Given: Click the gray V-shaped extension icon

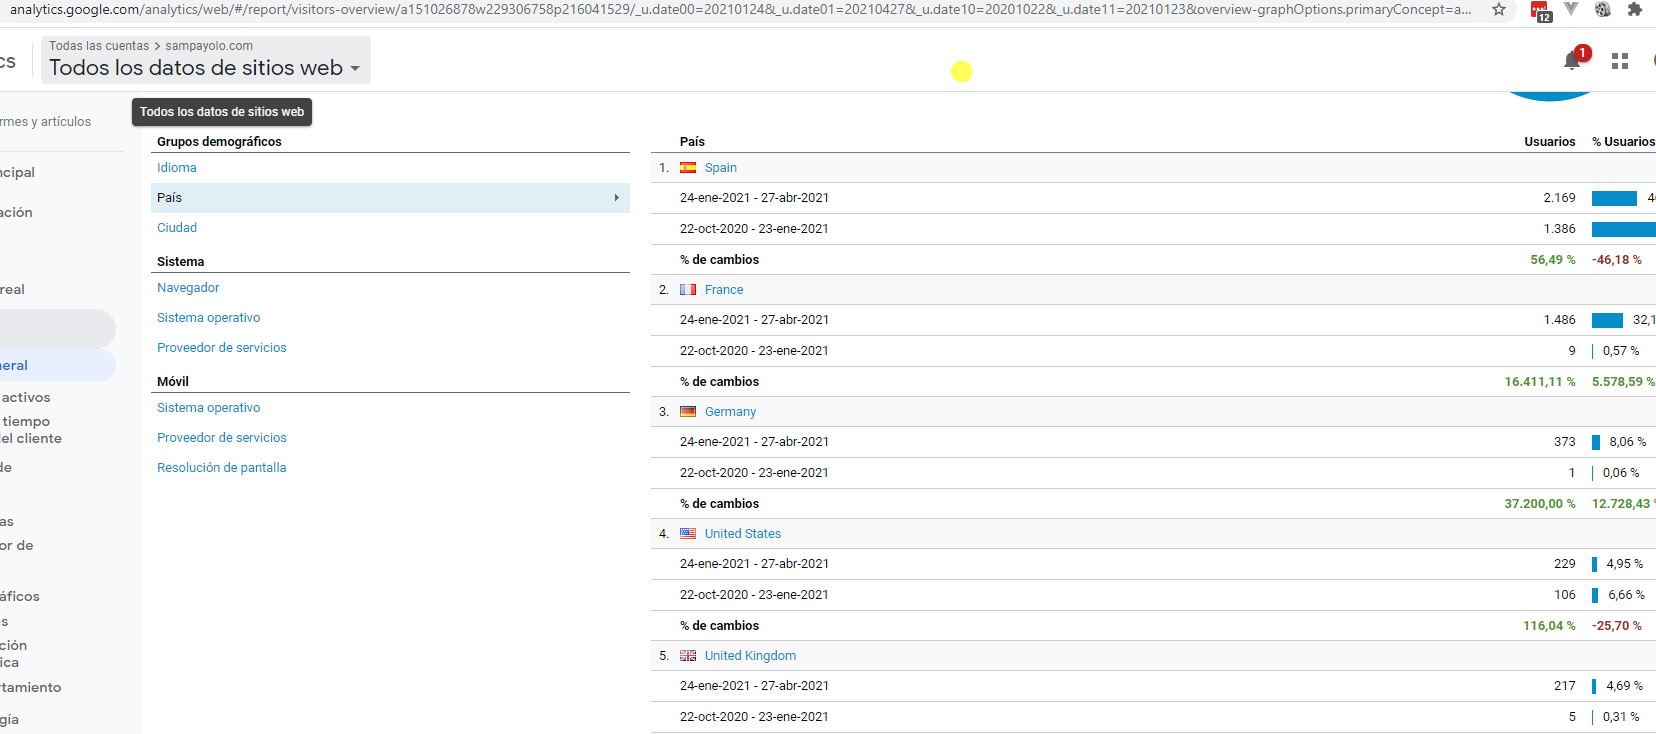Looking at the screenshot, I should (x=1571, y=10).
